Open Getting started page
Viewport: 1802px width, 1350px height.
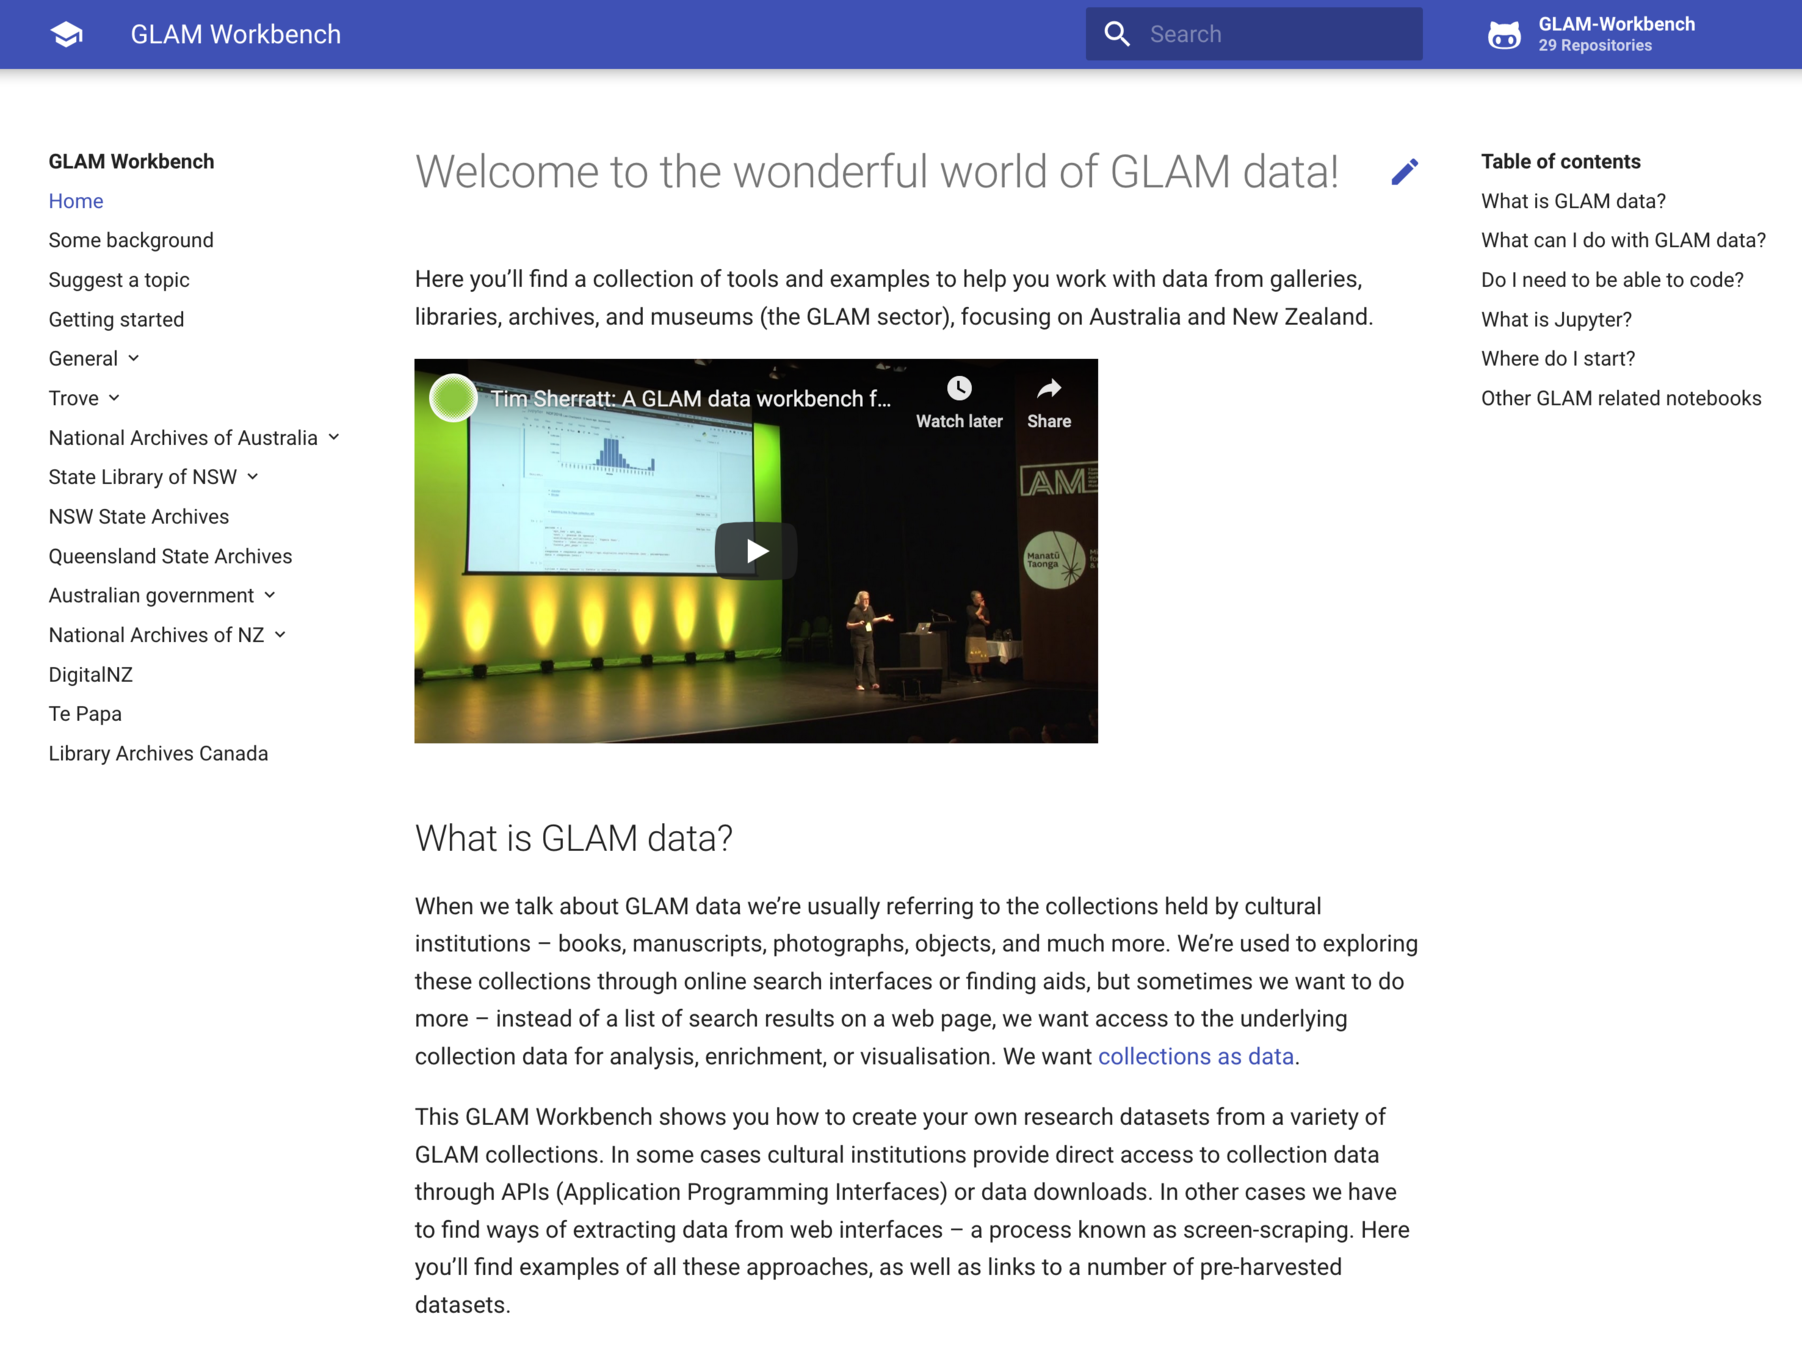(116, 320)
